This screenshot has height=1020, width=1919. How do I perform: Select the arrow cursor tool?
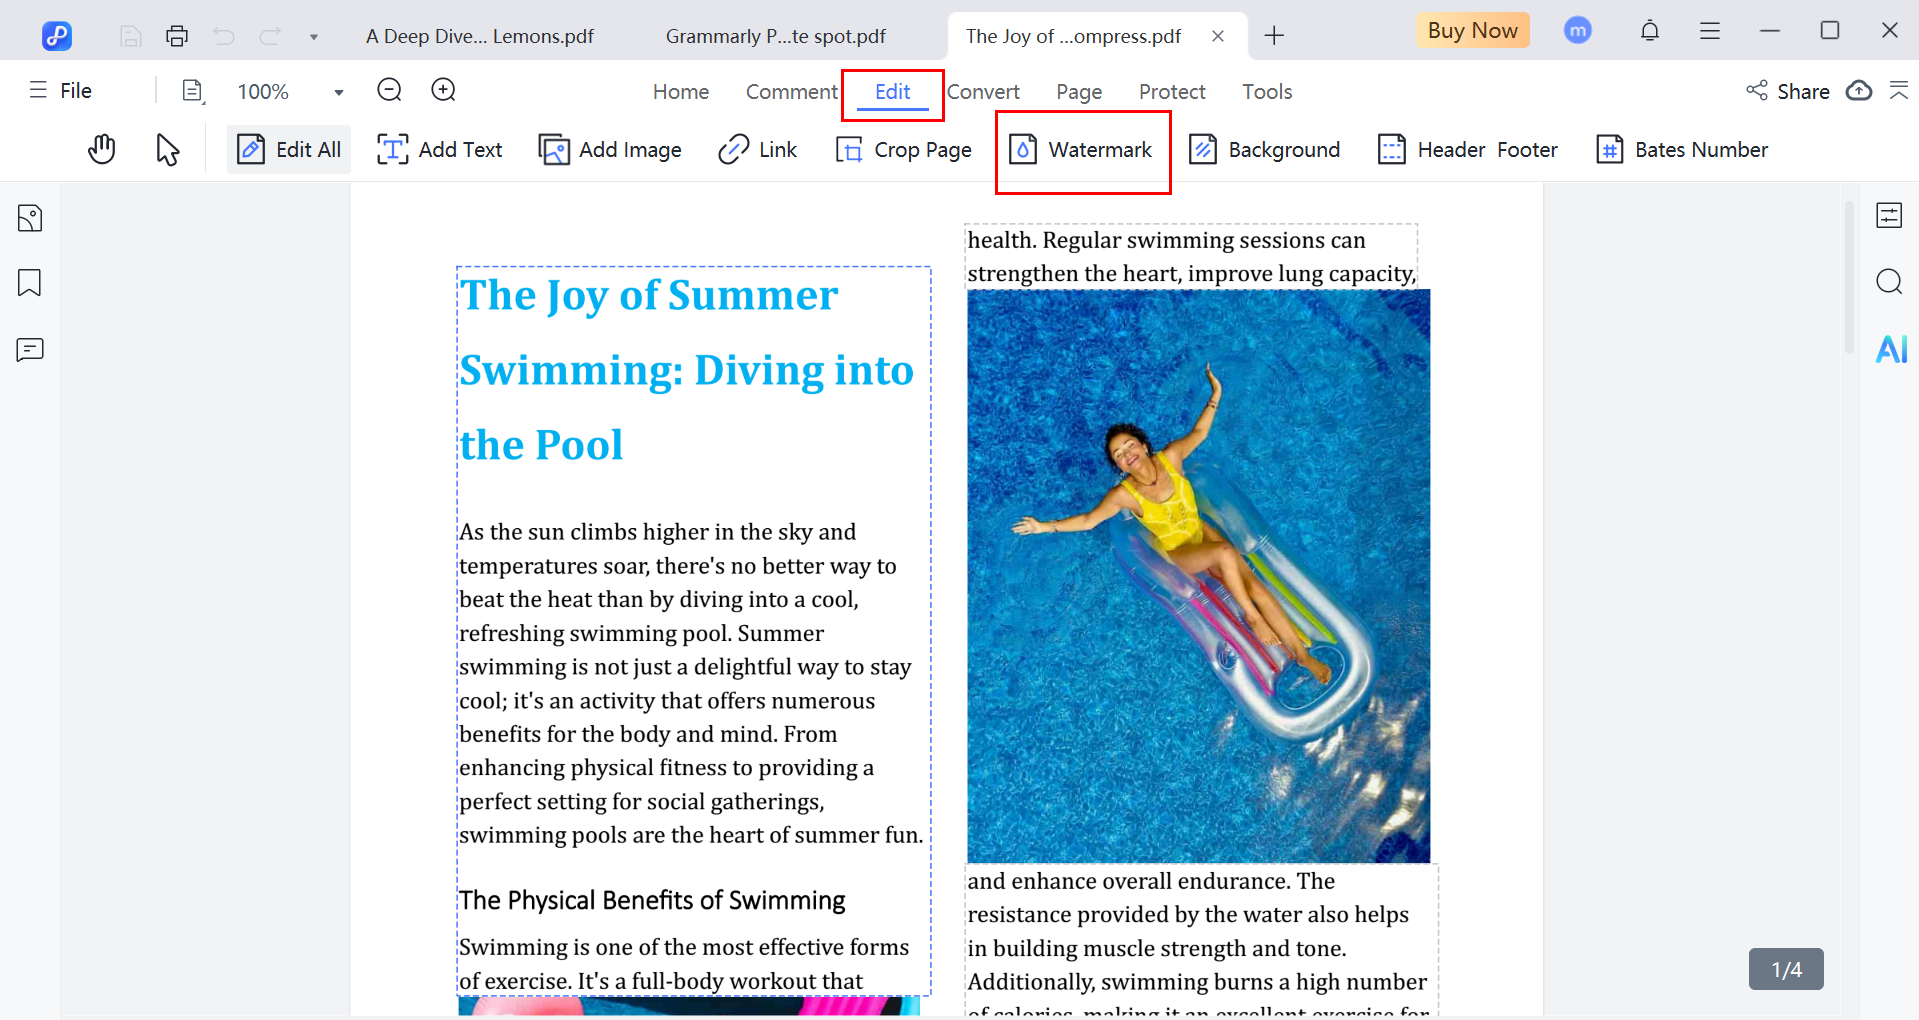pos(167,150)
